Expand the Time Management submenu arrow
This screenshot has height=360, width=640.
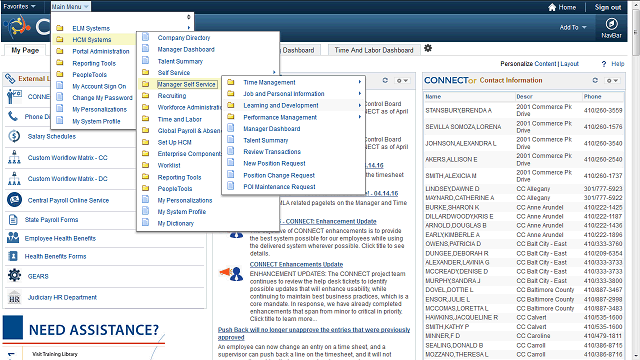[x=360, y=82]
